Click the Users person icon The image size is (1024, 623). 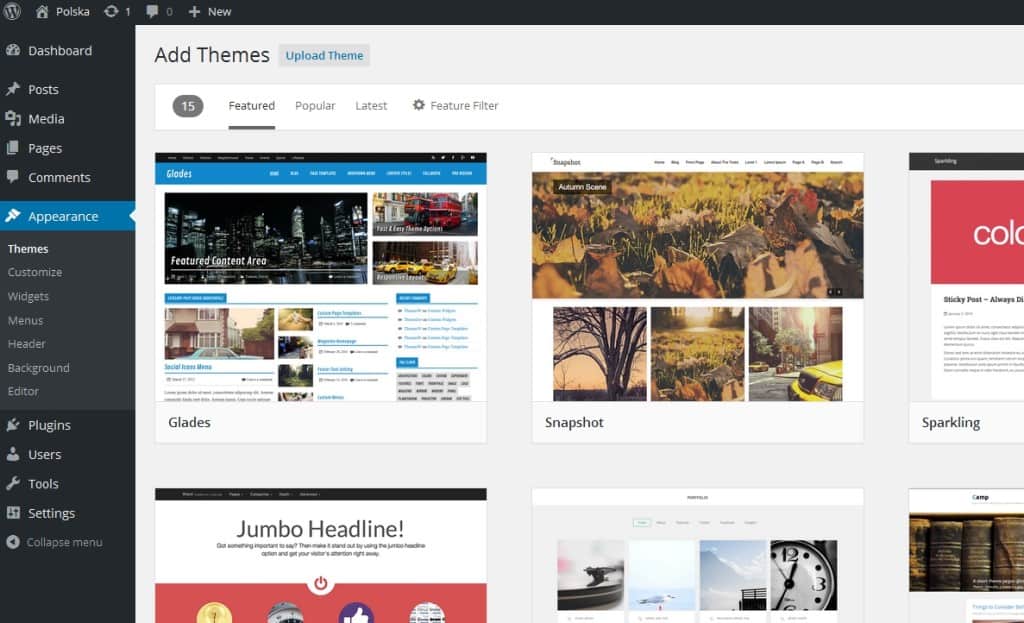click(13, 454)
